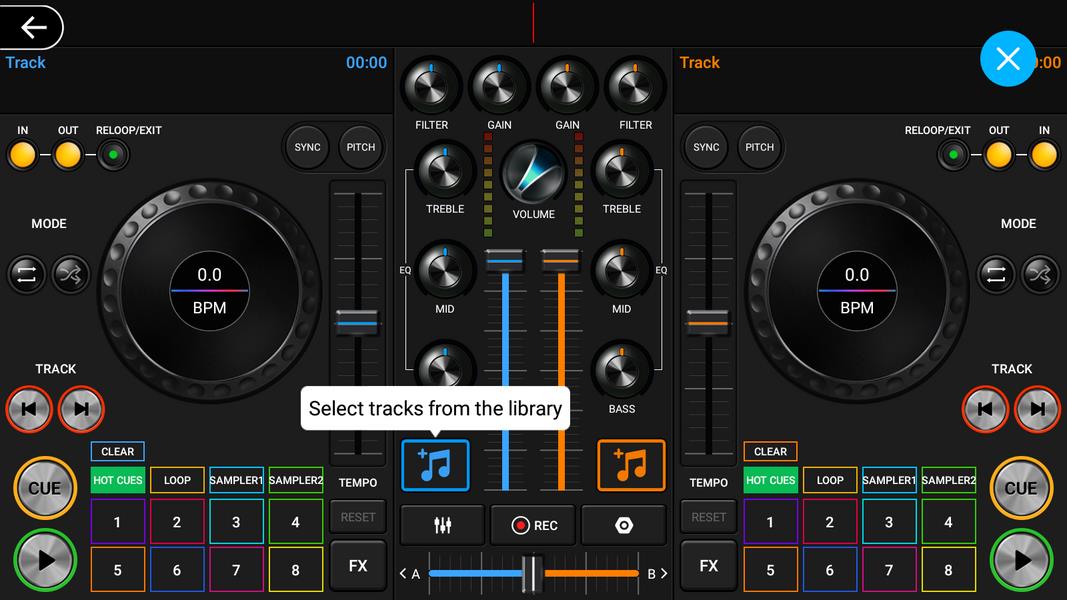Toggle repeat mode on left deck
The image size is (1067, 600).
[x=27, y=274]
